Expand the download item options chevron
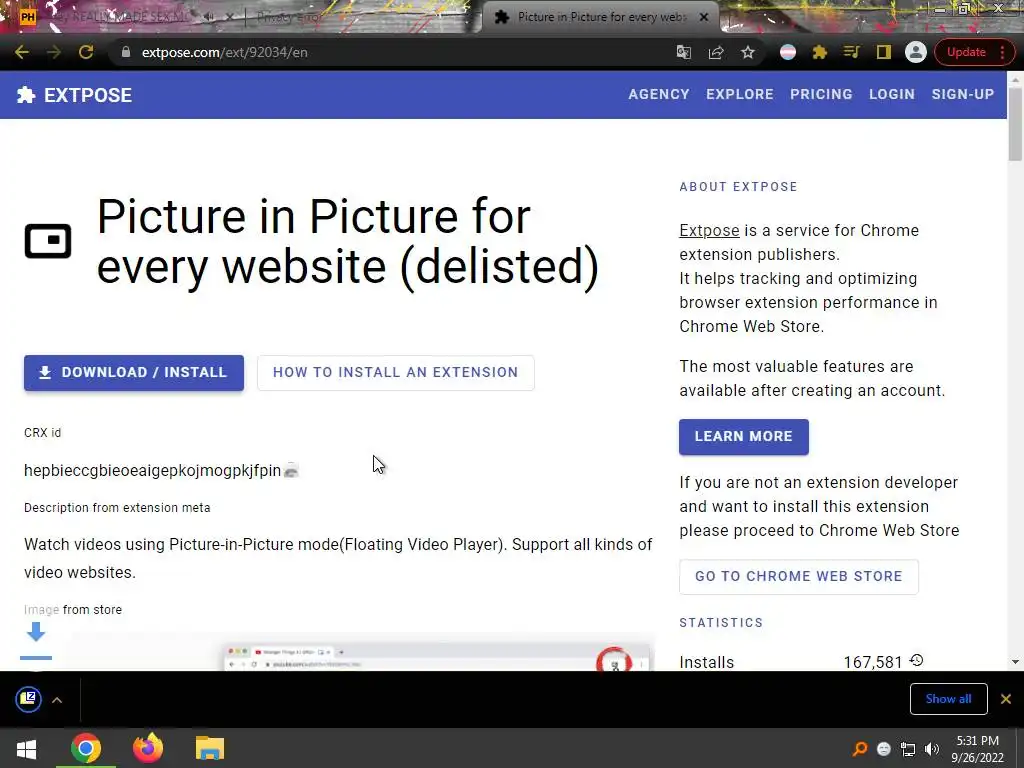The height and width of the screenshot is (768, 1024). tap(57, 700)
